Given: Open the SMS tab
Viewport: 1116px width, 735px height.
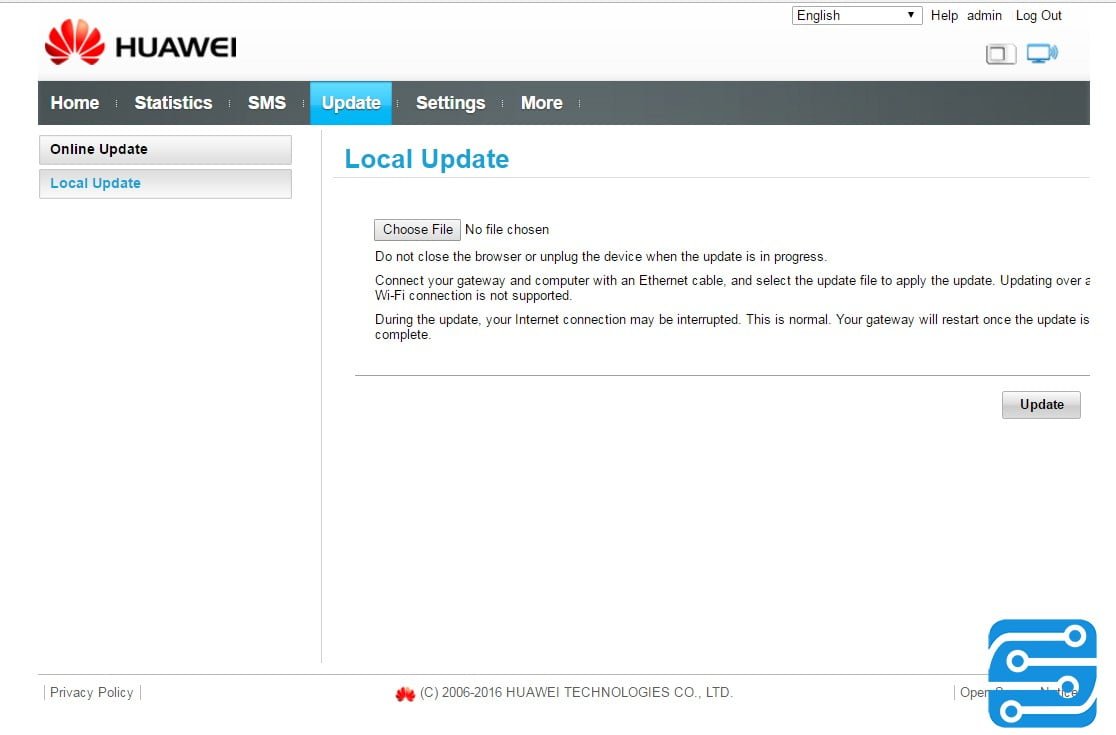Looking at the screenshot, I should (267, 103).
